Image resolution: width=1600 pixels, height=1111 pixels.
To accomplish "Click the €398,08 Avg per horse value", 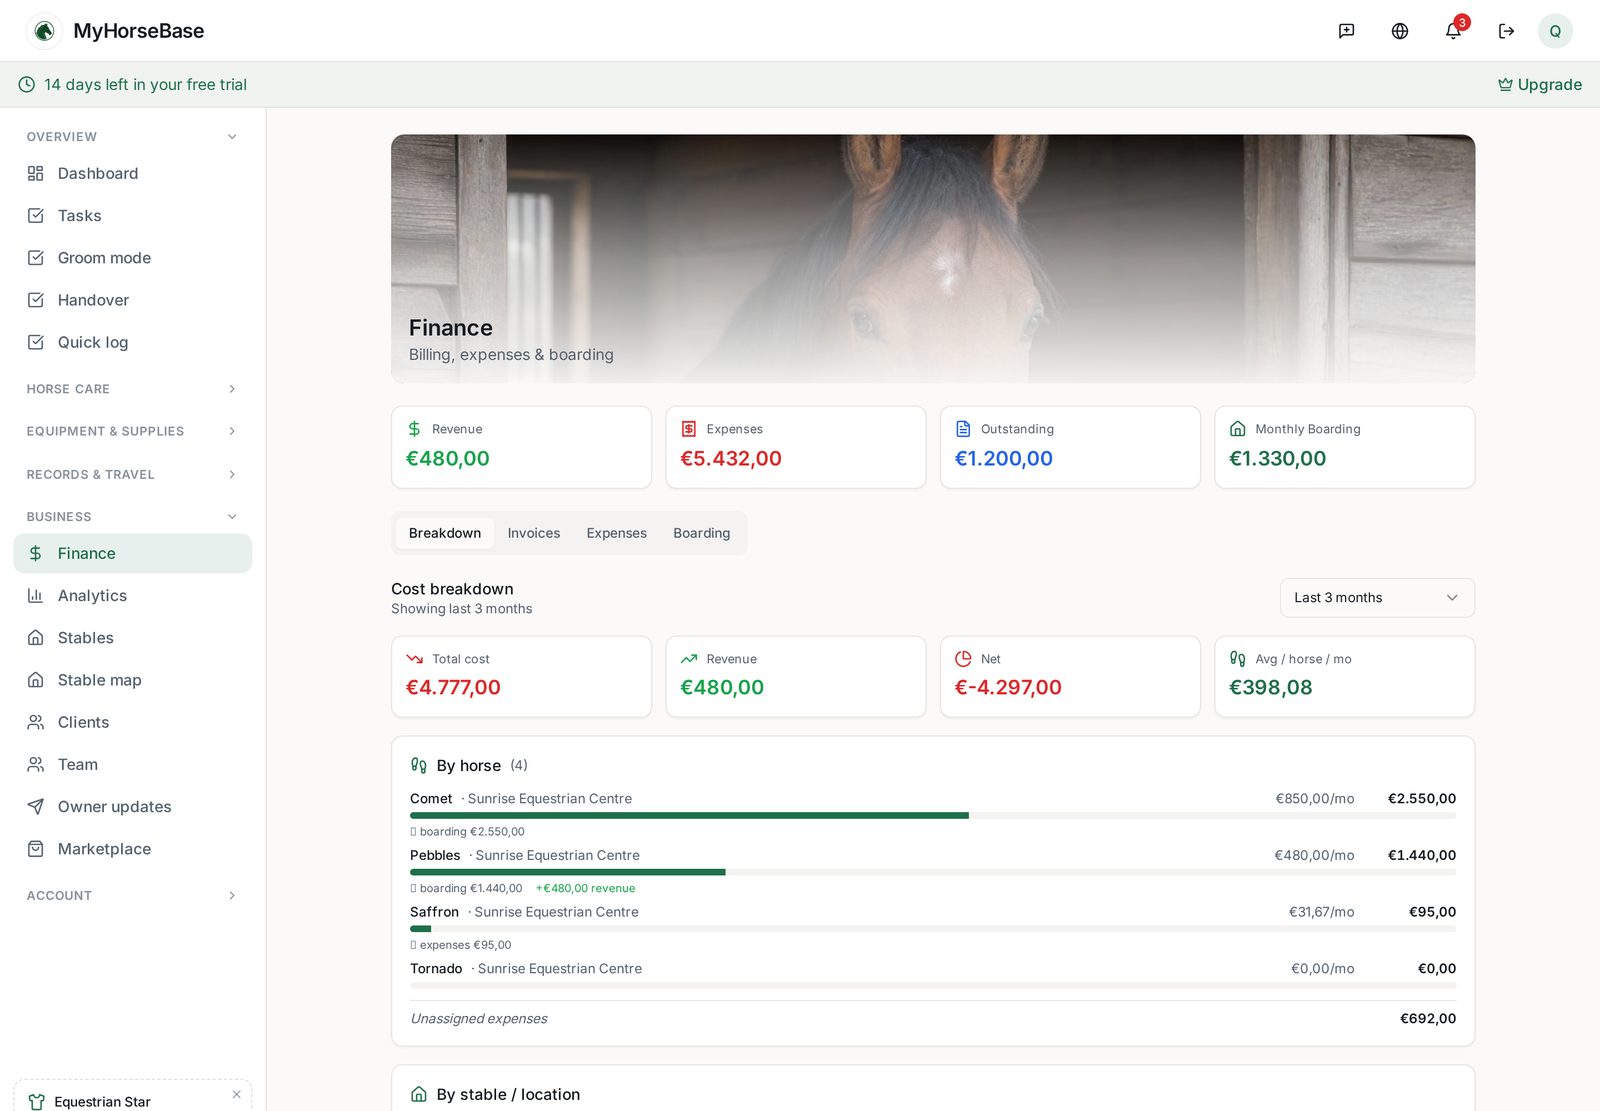I will click(1270, 688).
